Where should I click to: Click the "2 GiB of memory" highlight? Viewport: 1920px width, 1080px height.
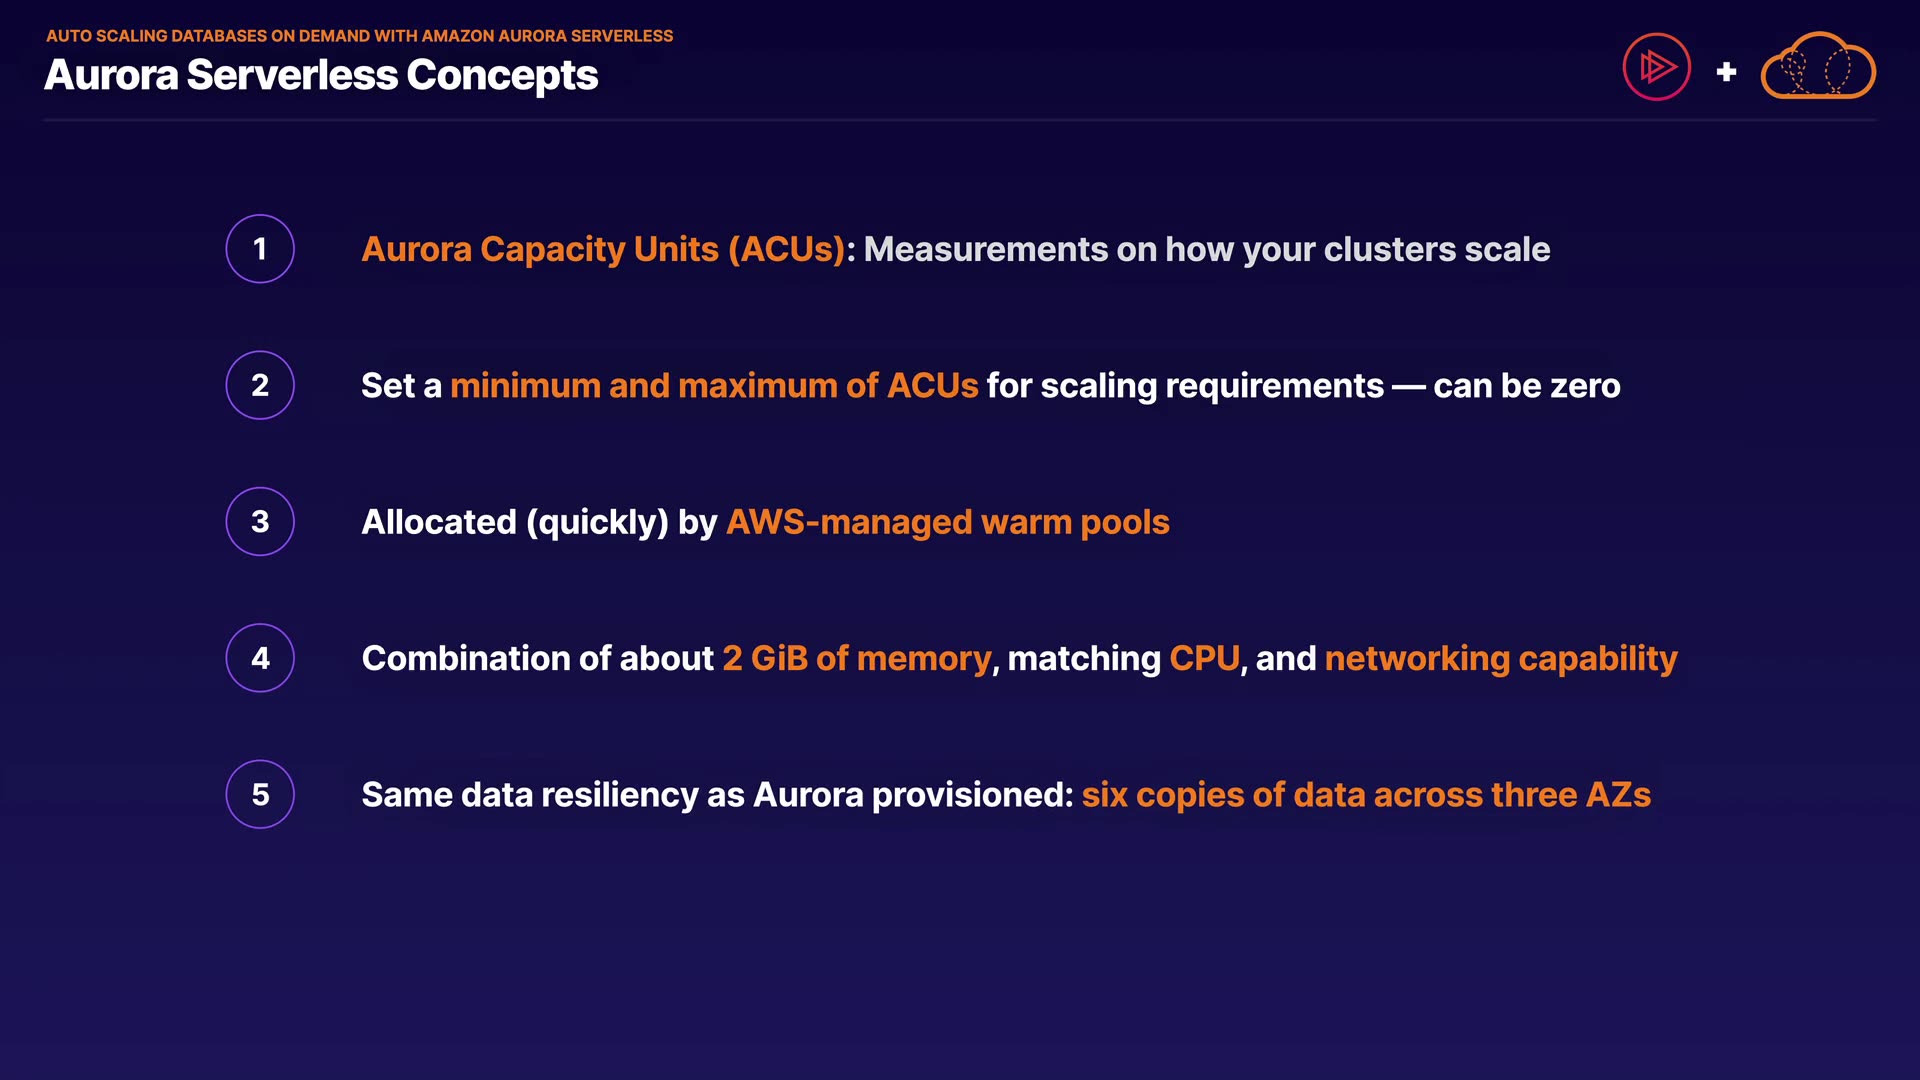click(856, 658)
